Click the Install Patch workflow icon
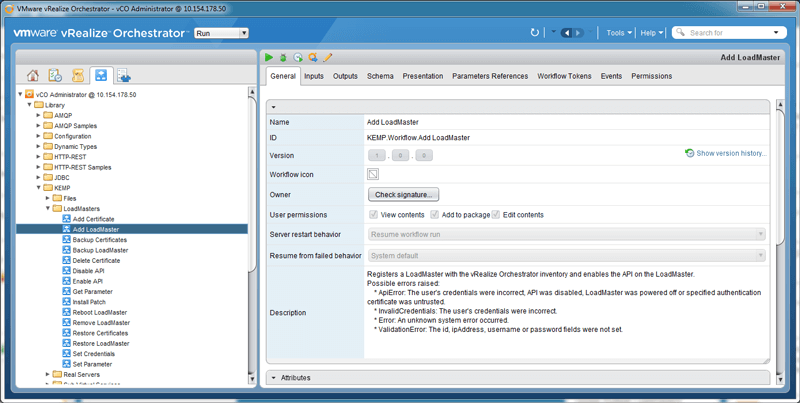This screenshot has width=800, height=403. coord(66,302)
